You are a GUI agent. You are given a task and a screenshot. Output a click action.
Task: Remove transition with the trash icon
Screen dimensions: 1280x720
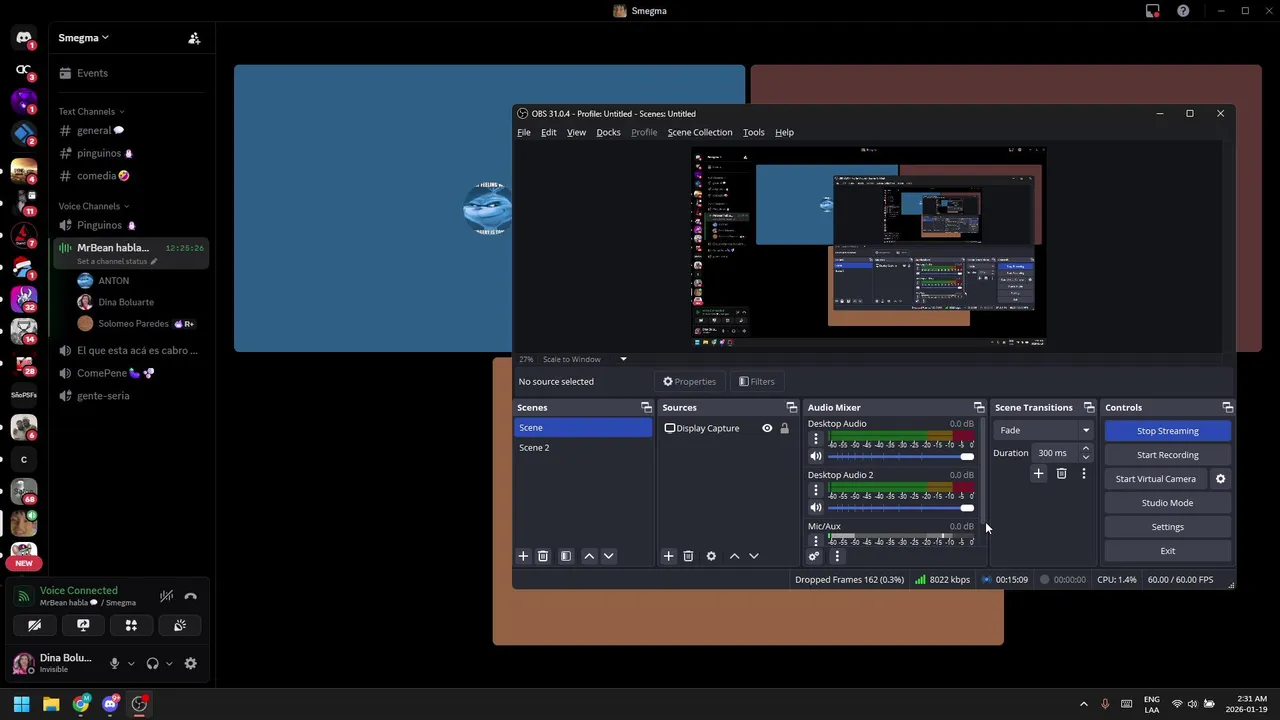(1061, 473)
